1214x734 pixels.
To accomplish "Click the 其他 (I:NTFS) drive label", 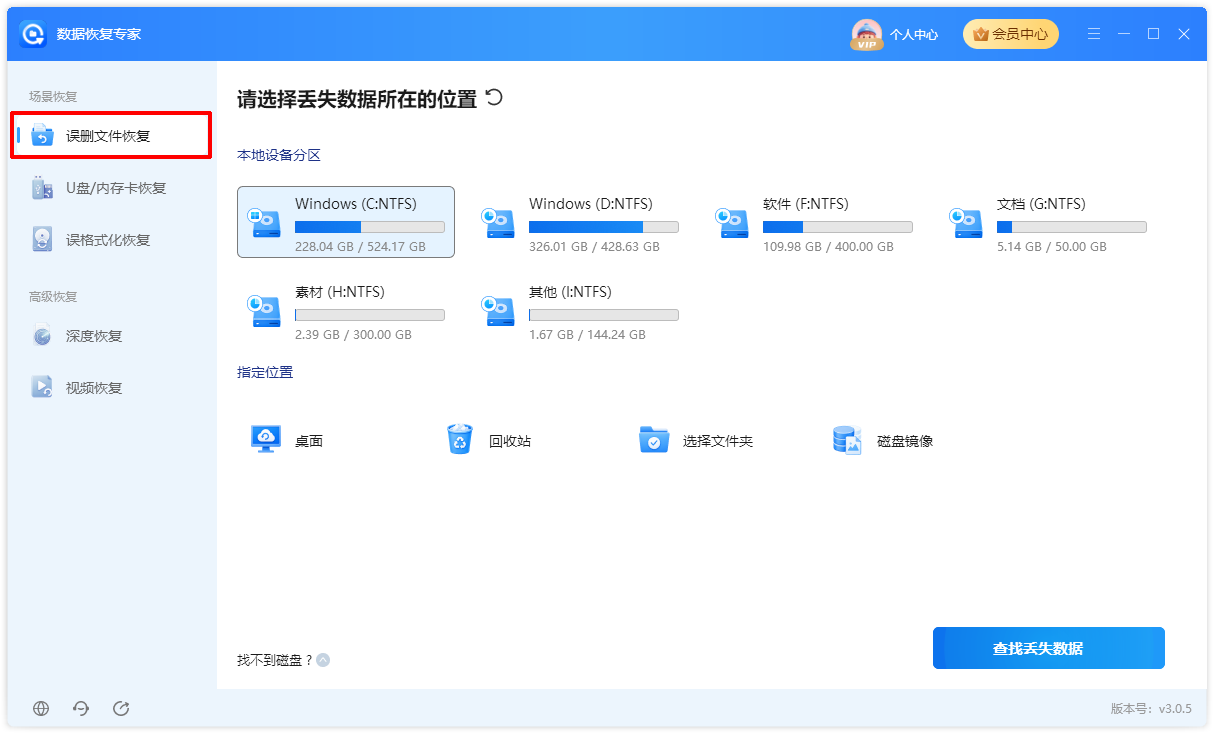I will [x=570, y=292].
